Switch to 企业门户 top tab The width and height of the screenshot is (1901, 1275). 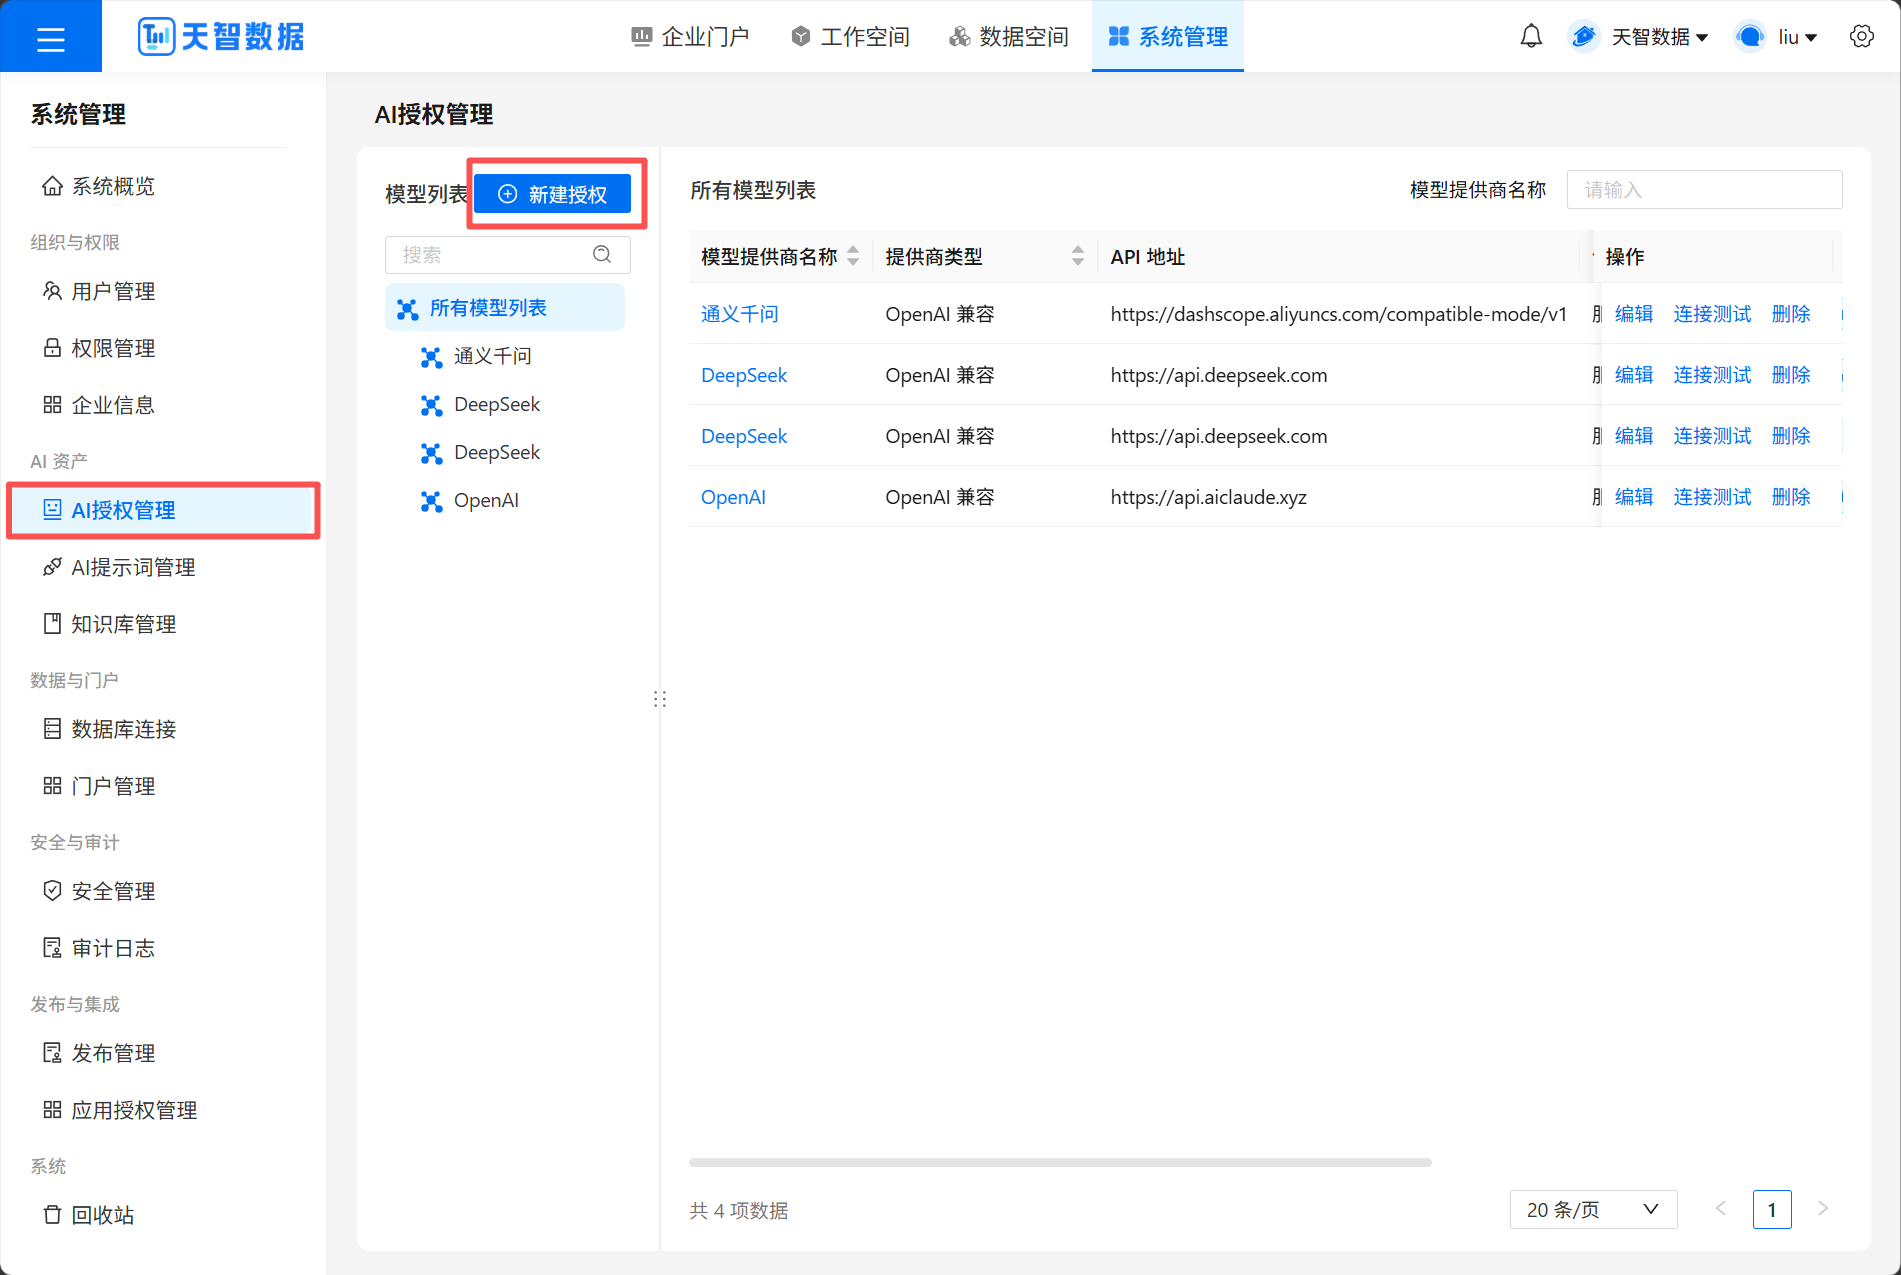point(690,37)
